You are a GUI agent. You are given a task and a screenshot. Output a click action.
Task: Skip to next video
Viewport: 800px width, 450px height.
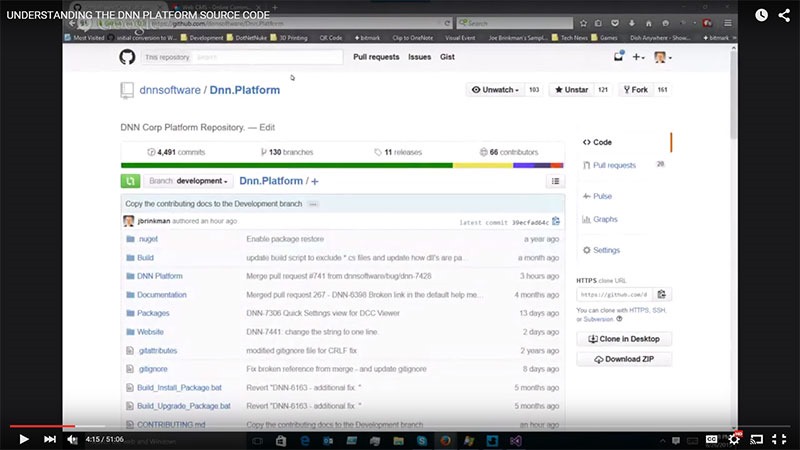pyautogui.click(x=49, y=439)
